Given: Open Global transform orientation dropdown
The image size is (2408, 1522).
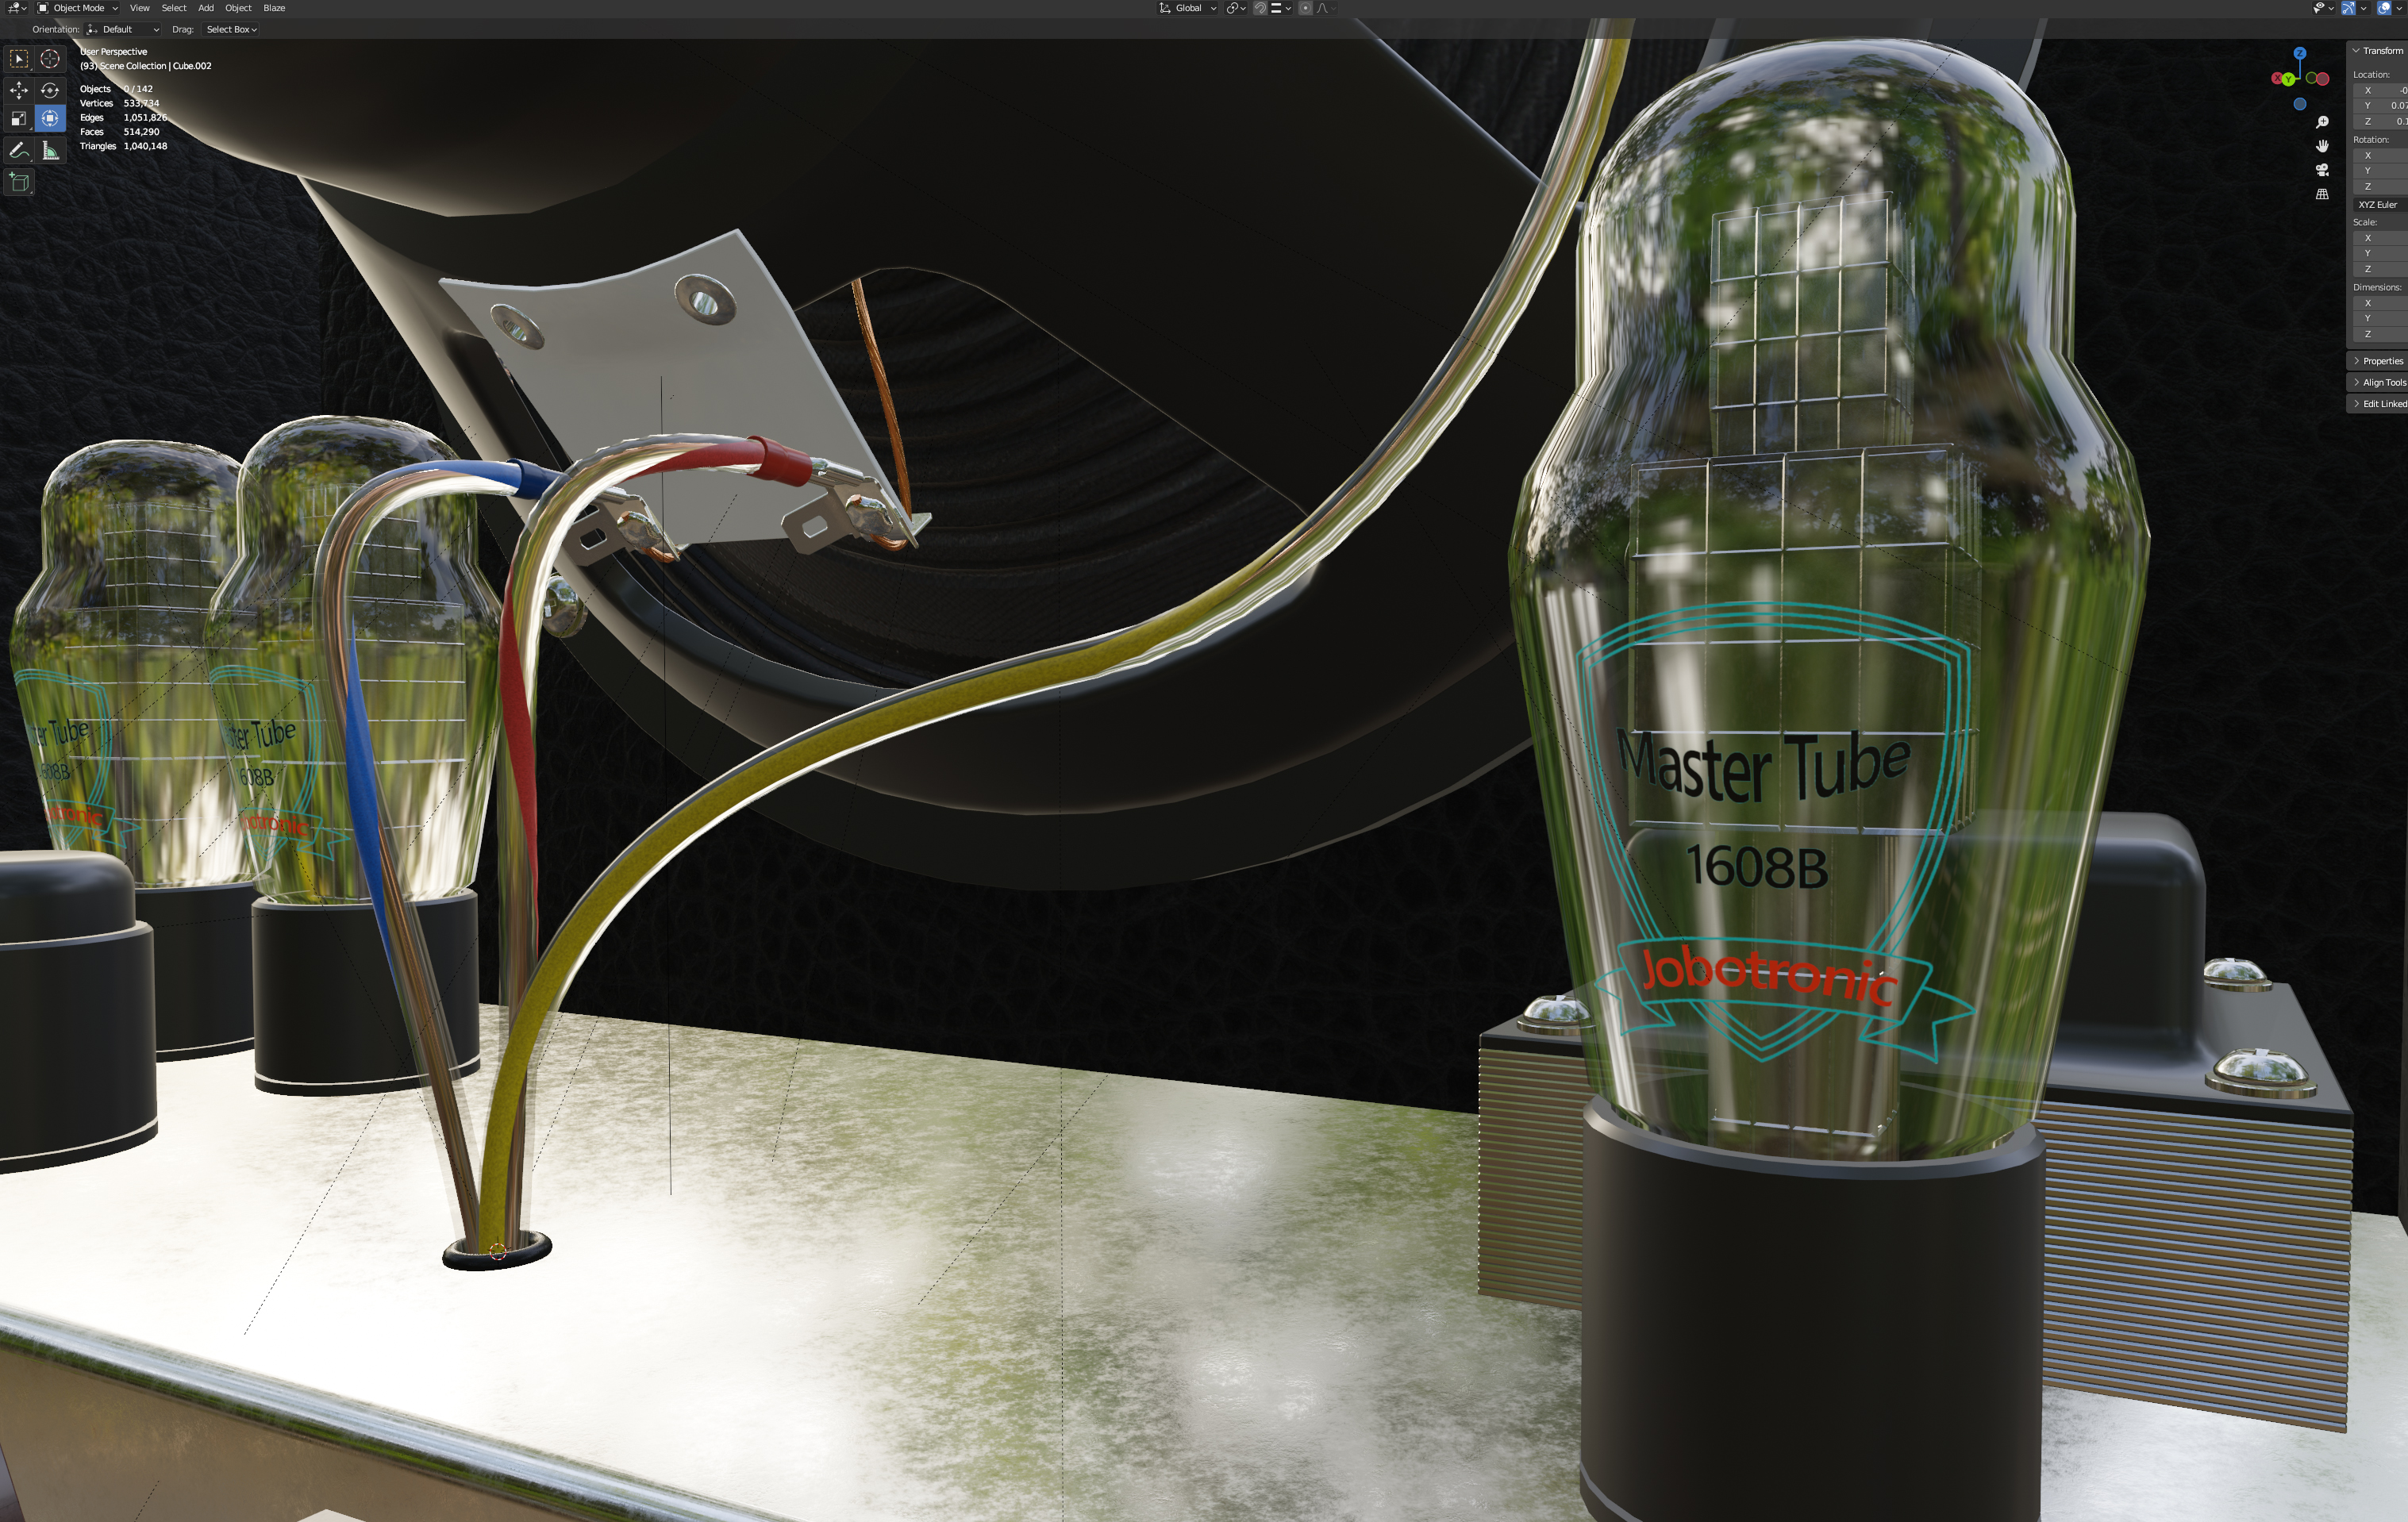Looking at the screenshot, I should coord(1188,8).
